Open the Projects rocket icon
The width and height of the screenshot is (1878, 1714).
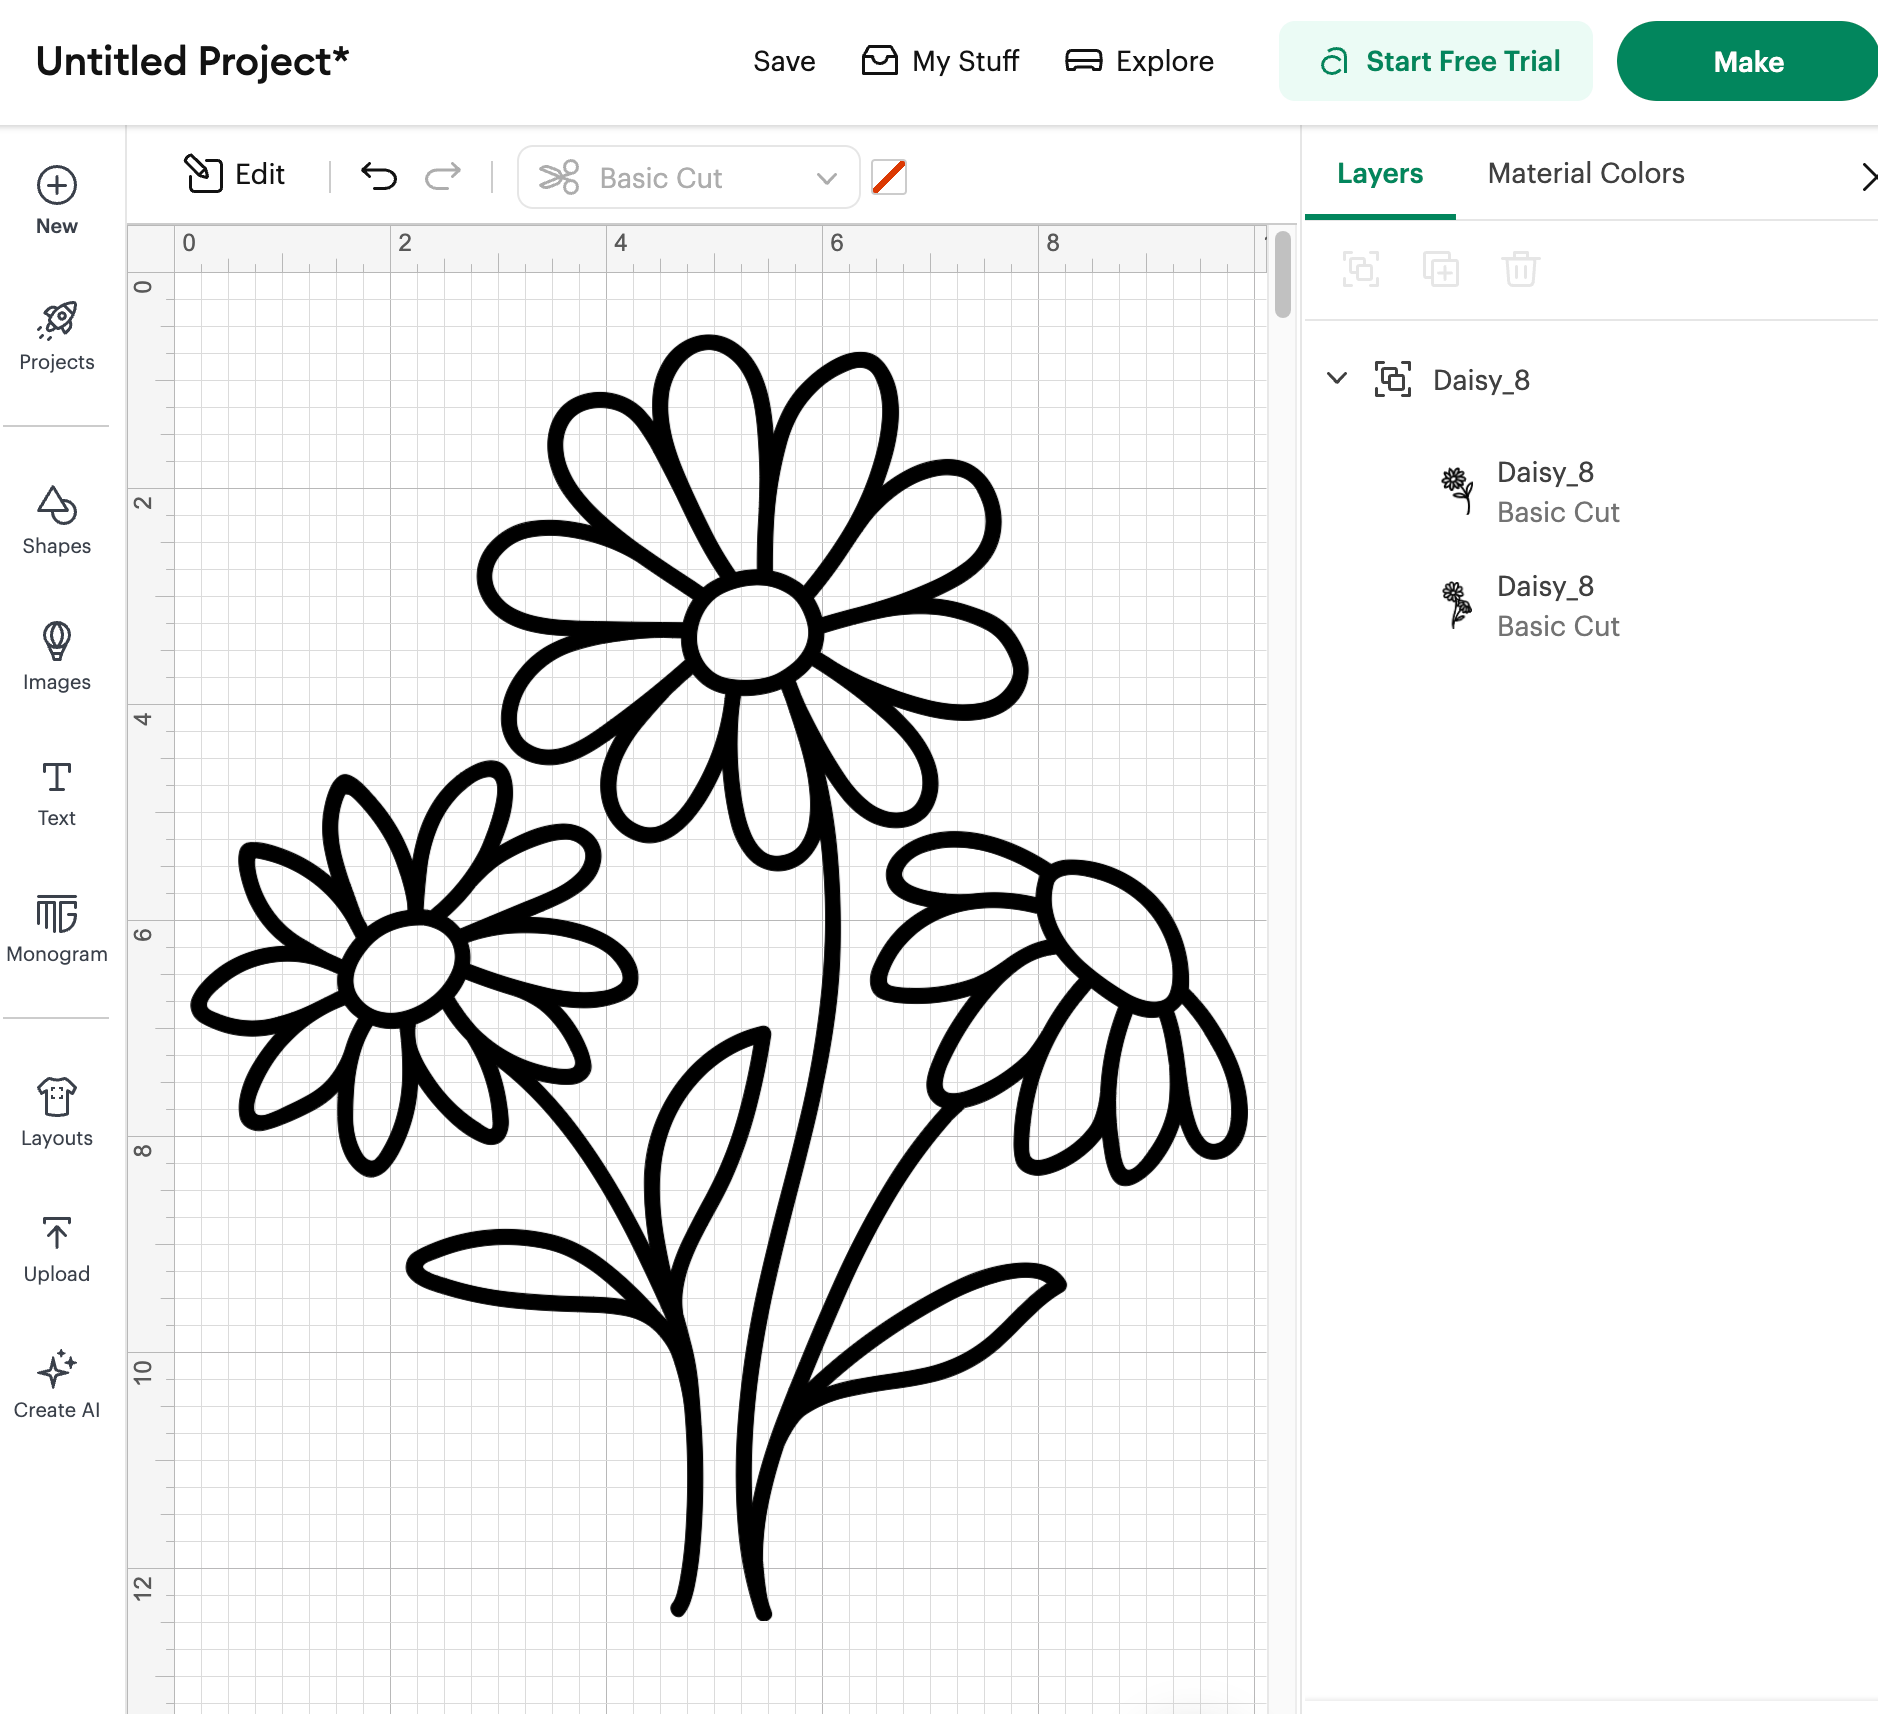pos(57,320)
